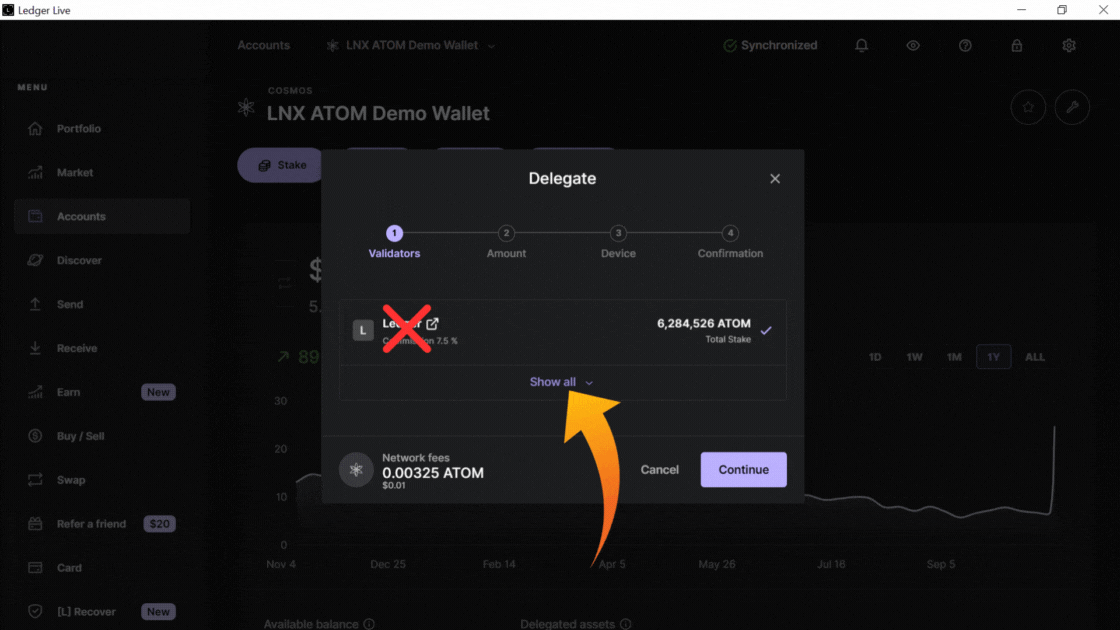Click the Continue button
Screen dimensions: 1120x630
click(744, 469)
